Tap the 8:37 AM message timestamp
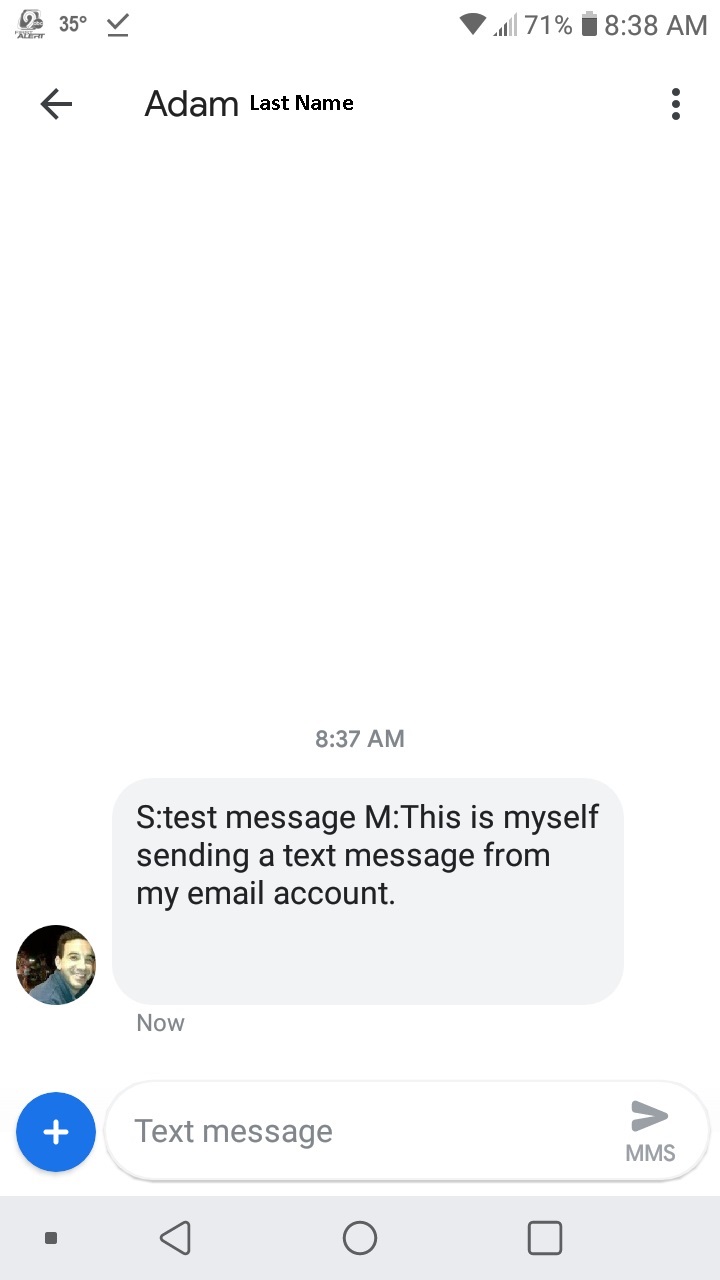The width and height of the screenshot is (720, 1280). [360, 739]
